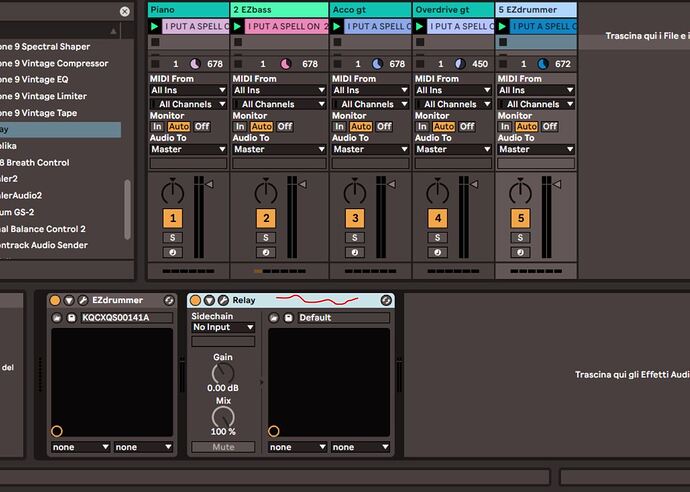
Task: Arm the Acco gt track for recording
Action: click(355, 253)
